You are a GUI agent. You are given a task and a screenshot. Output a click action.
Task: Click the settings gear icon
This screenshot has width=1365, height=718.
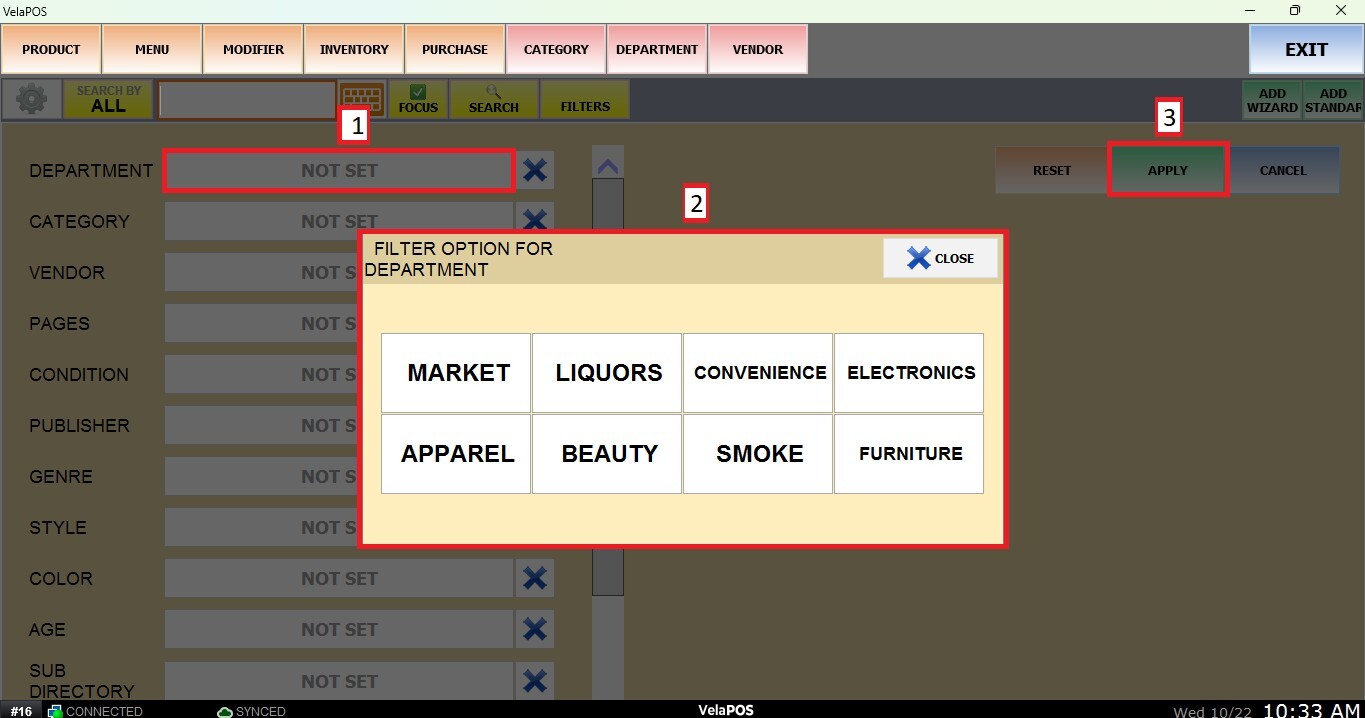click(x=31, y=99)
